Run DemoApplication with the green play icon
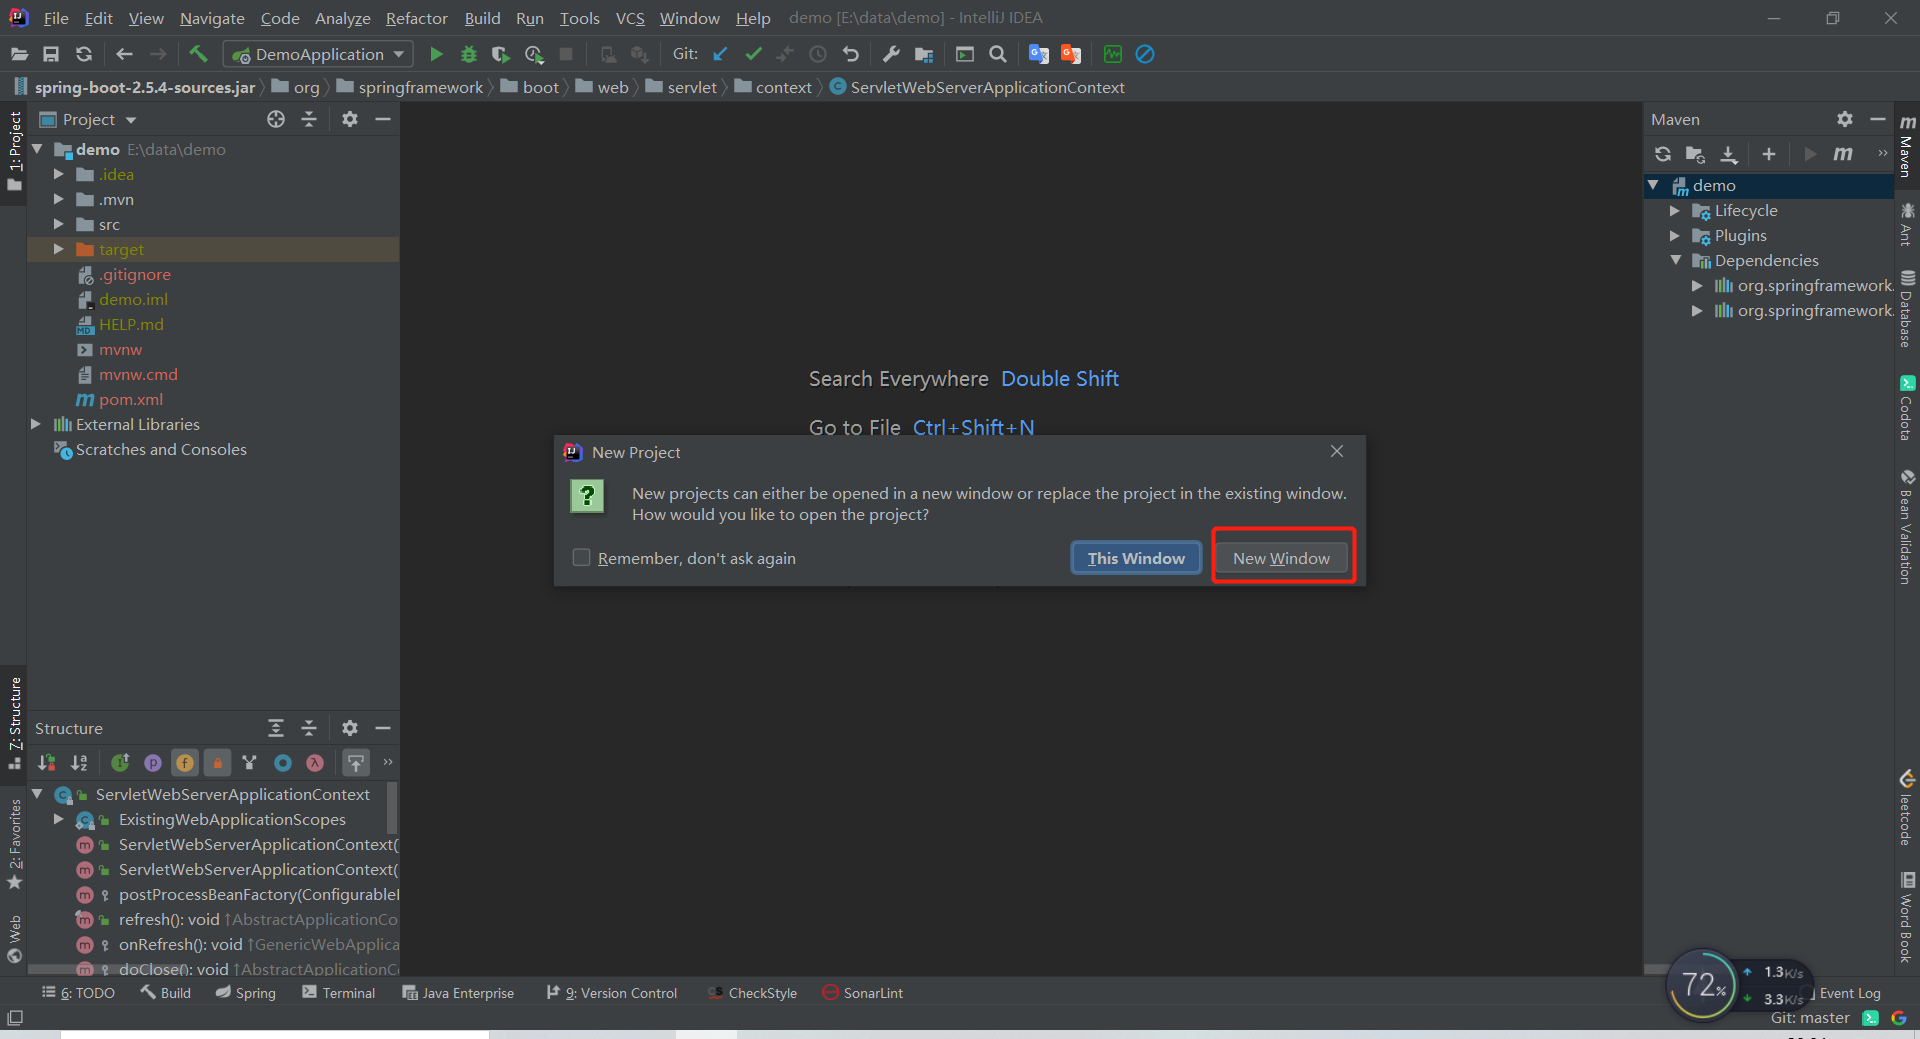The width and height of the screenshot is (1920, 1039). coord(436,54)
